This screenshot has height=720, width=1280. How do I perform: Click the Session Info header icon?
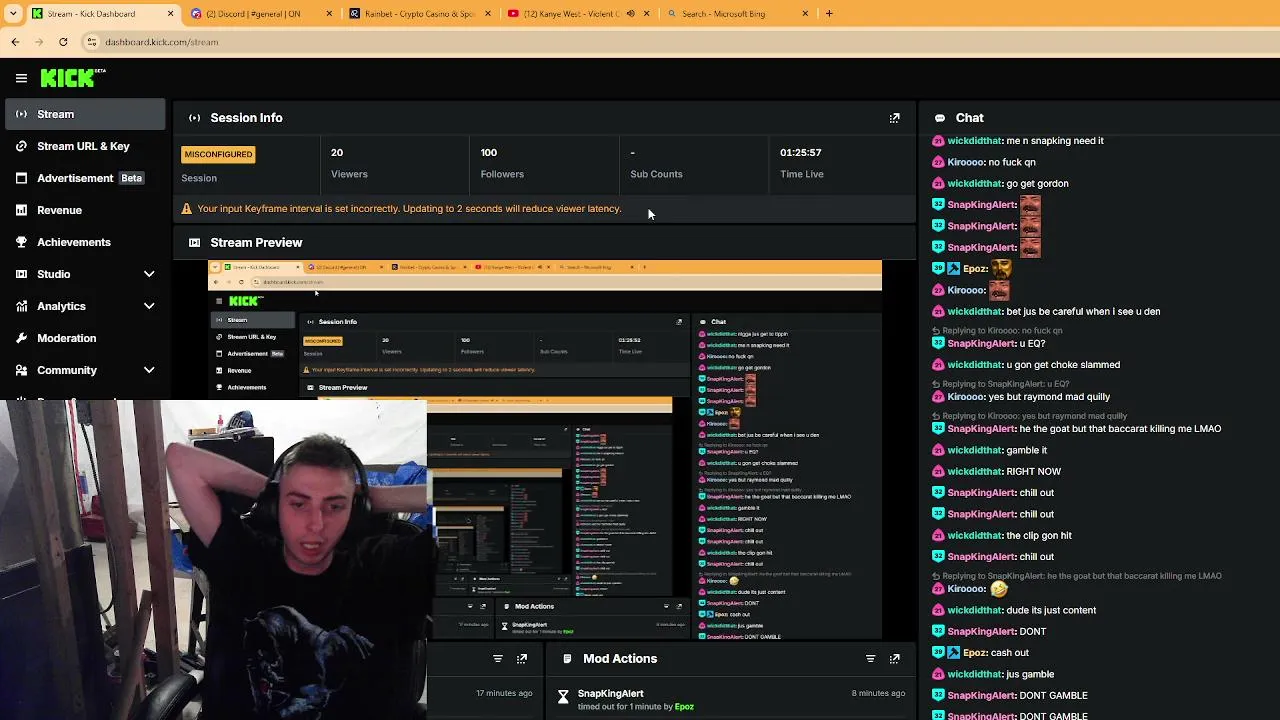(x=195, y=118)
